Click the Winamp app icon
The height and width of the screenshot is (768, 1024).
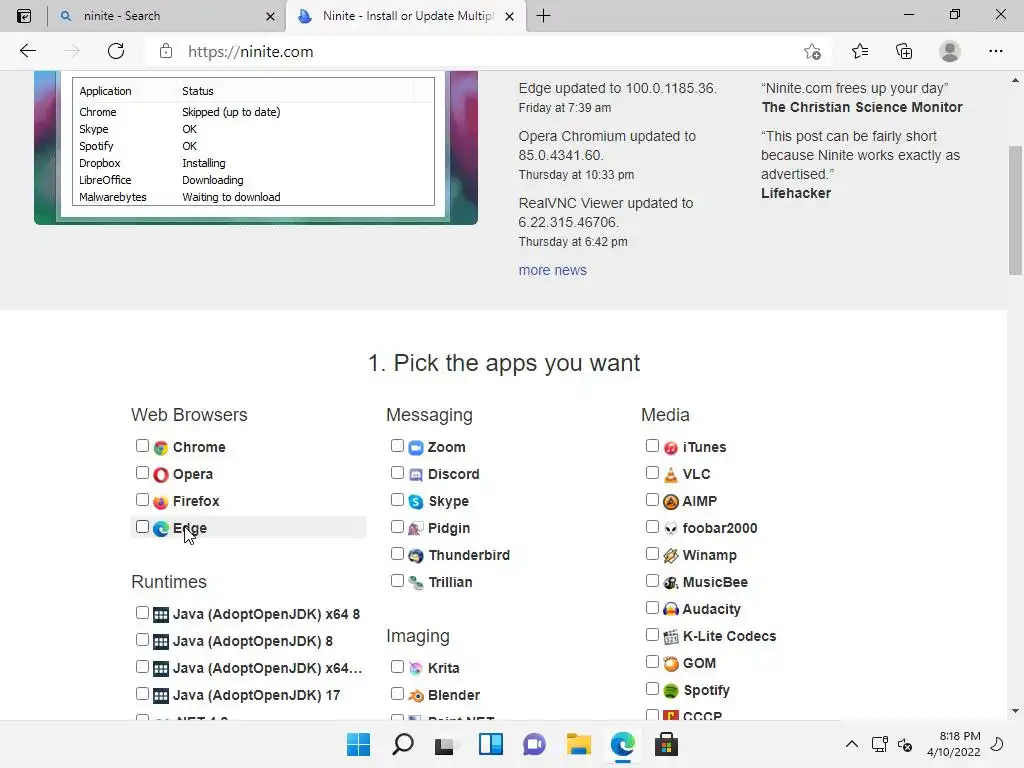[671, 556]
